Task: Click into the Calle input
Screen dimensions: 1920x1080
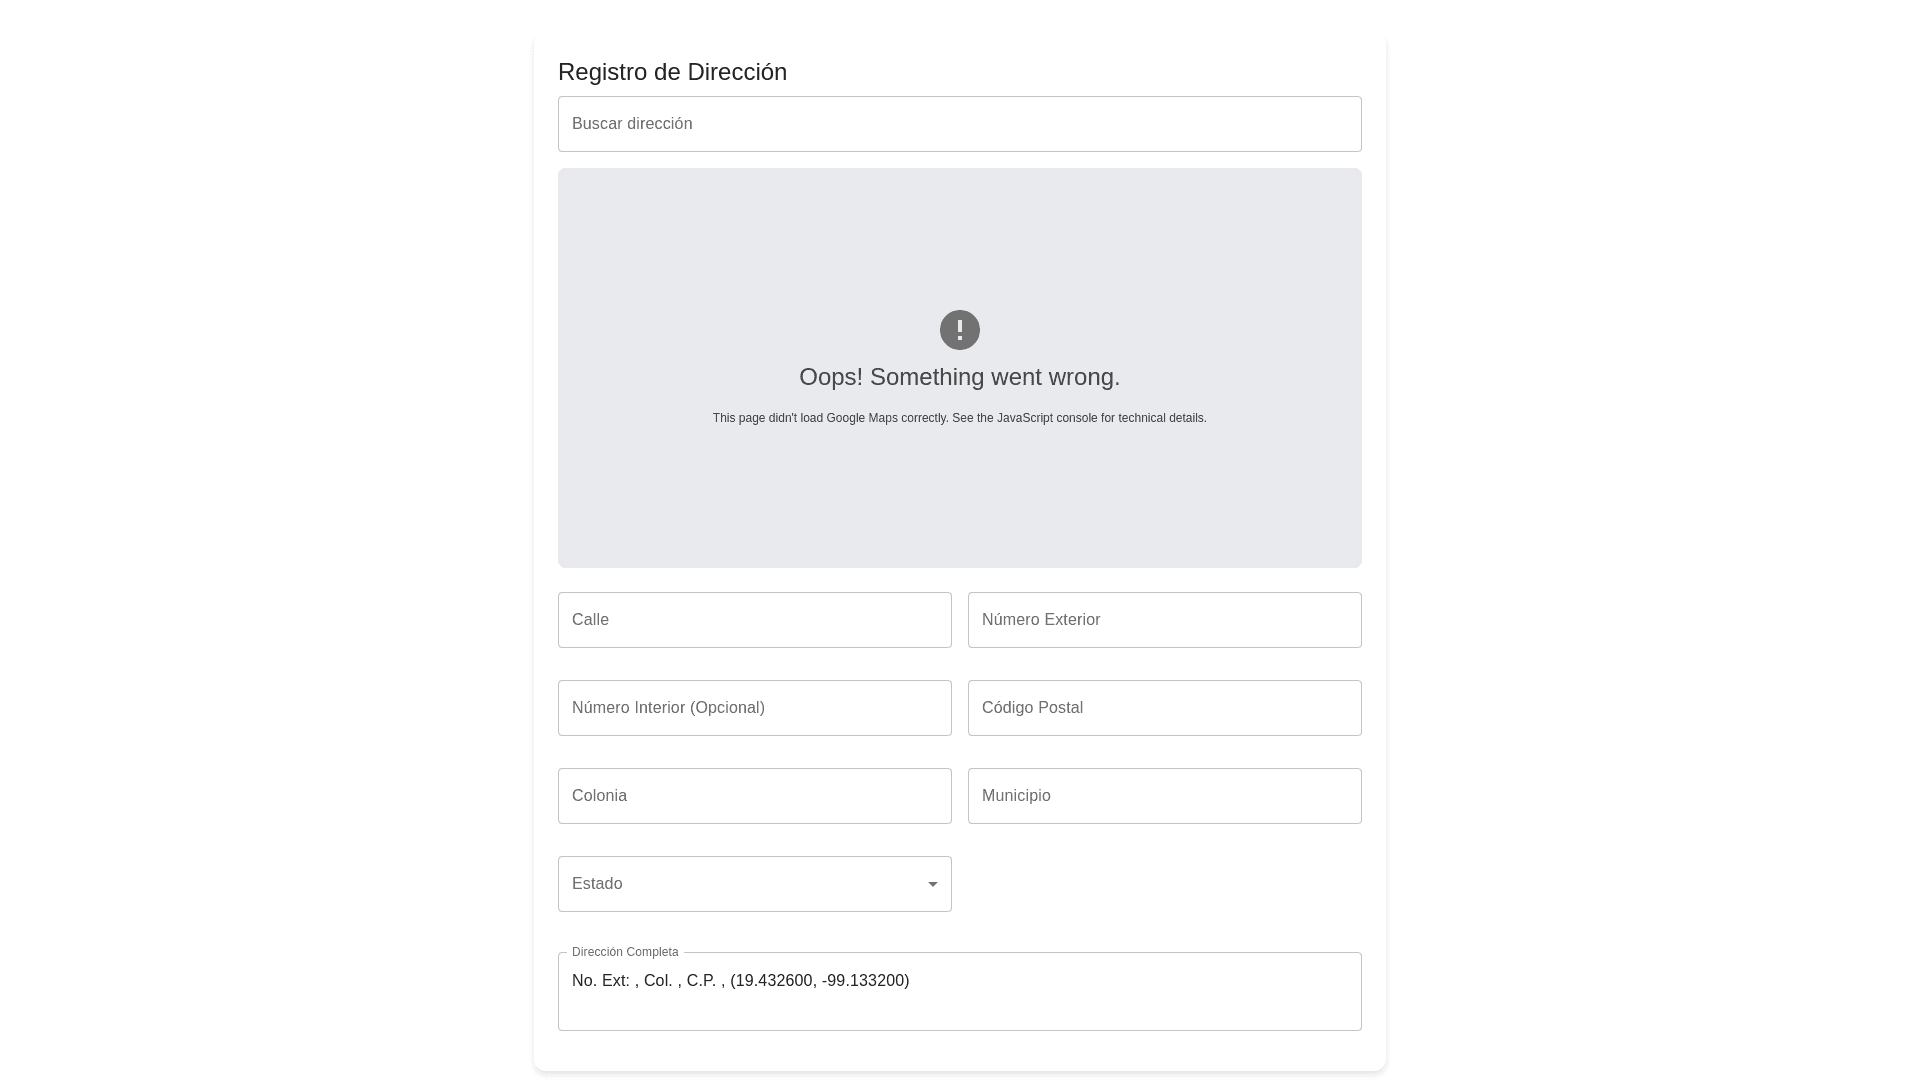Action: pyautogui.click(x=755, y=620)
